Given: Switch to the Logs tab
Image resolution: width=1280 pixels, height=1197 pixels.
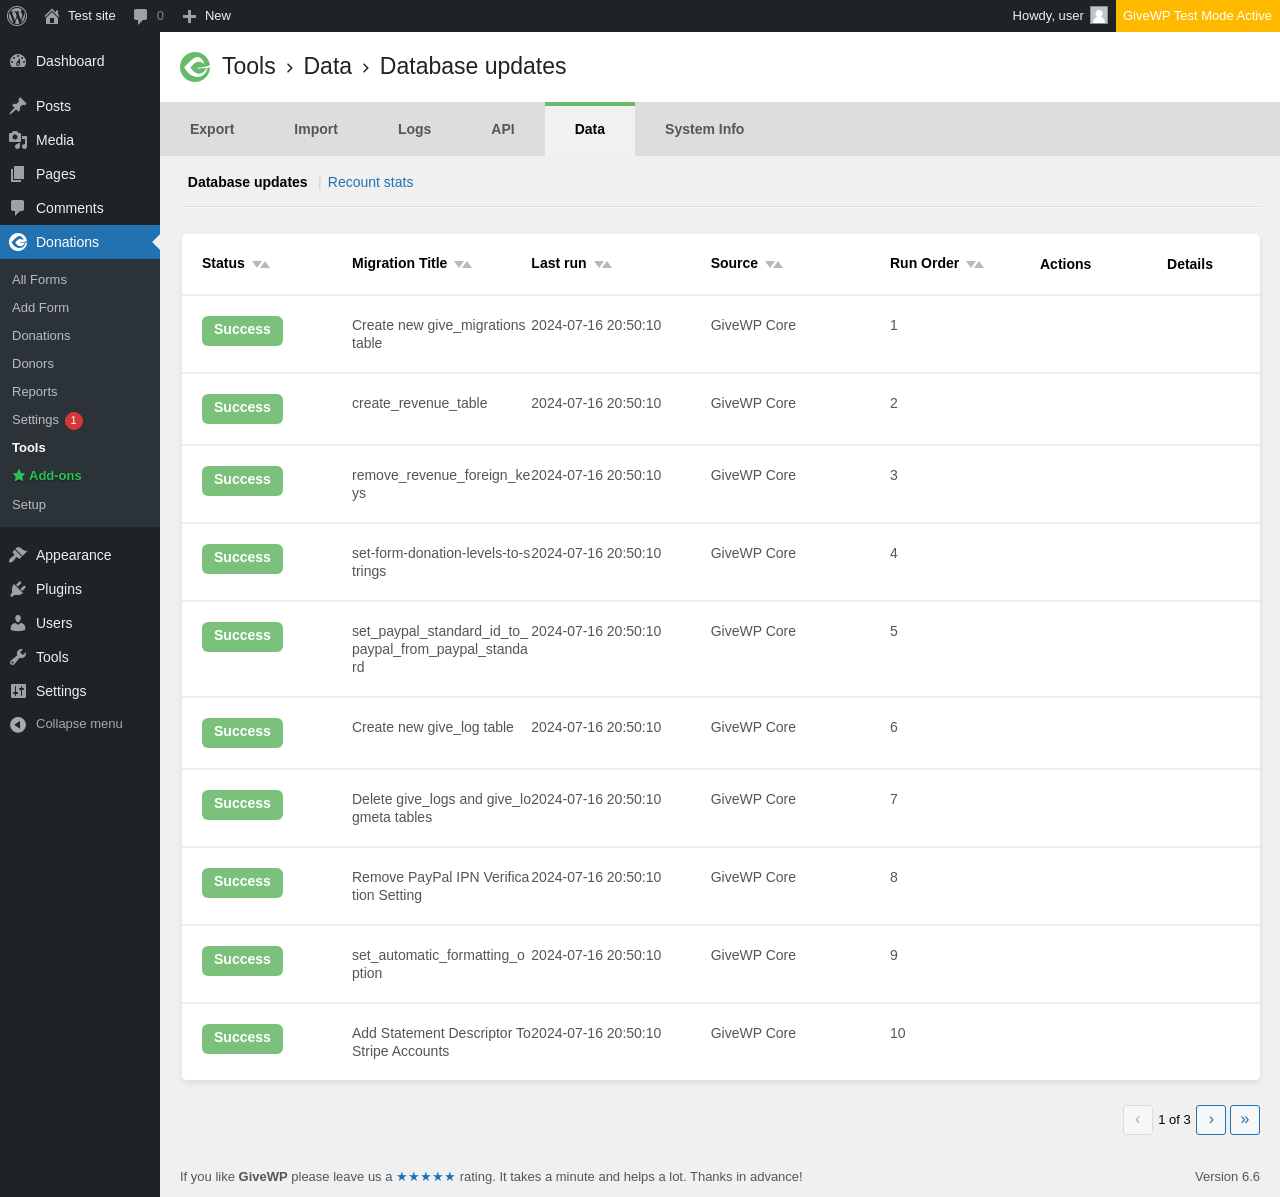Looking at the screenshot, I should 414,129.
